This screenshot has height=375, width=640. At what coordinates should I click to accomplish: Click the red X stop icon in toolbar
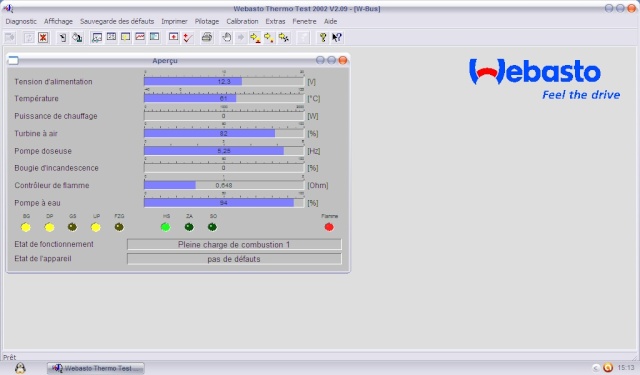click(x=43, y=38)
